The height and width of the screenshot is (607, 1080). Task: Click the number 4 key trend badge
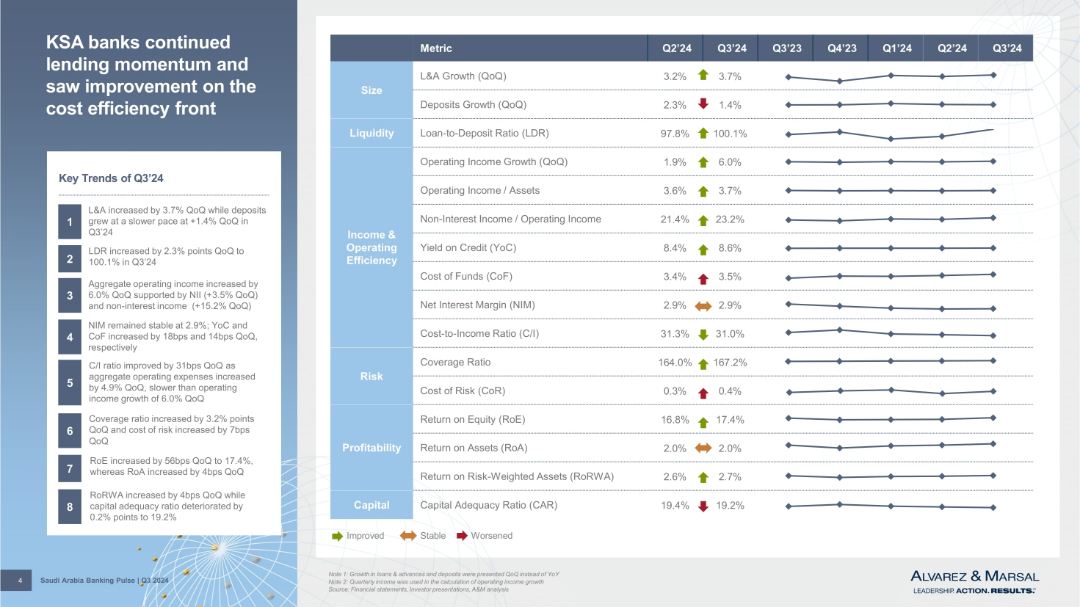[70, 337]
